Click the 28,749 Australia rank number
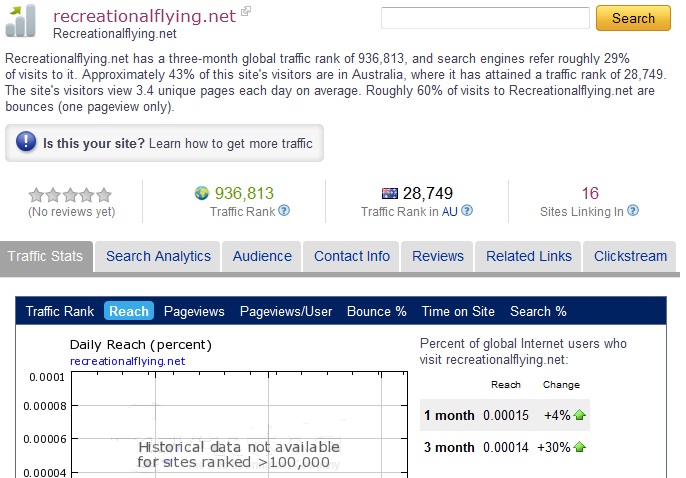Image resolution: width=686 pixels, height=478 pixels. point(428,193)
